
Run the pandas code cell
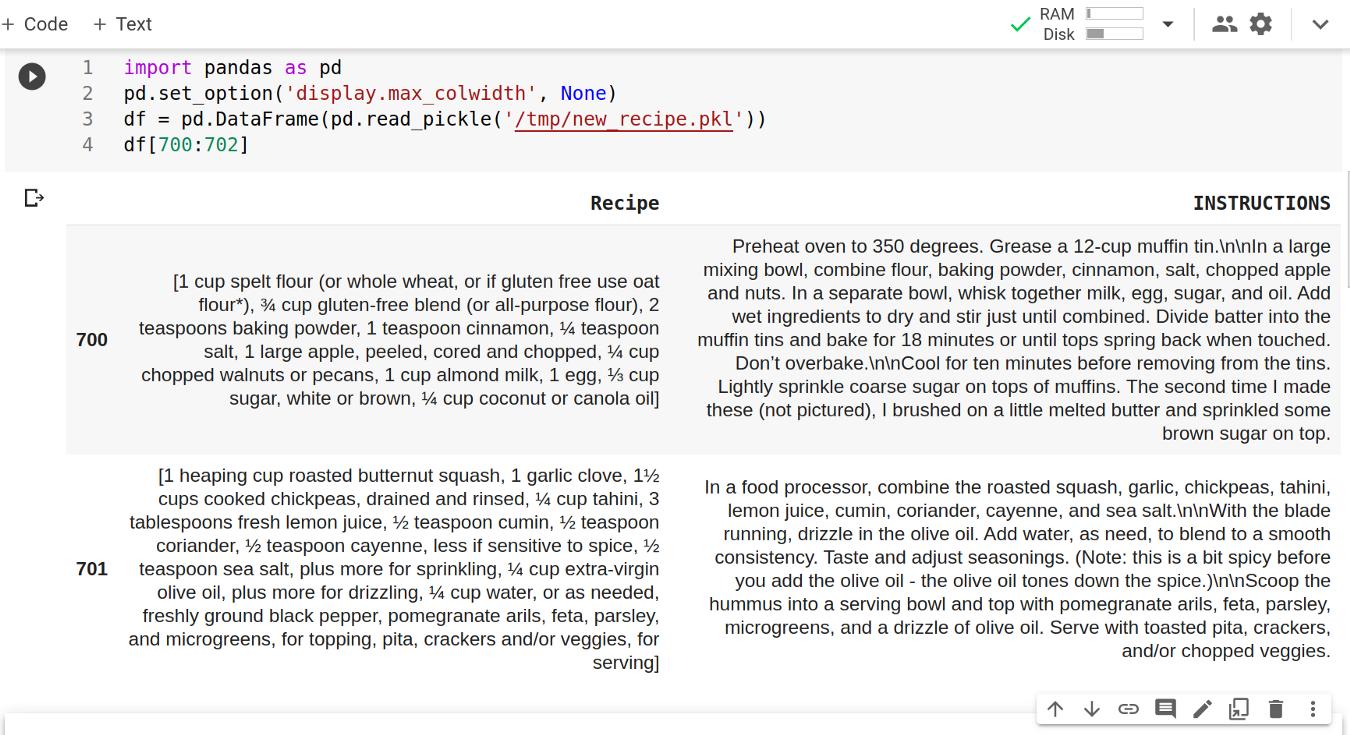32,76
